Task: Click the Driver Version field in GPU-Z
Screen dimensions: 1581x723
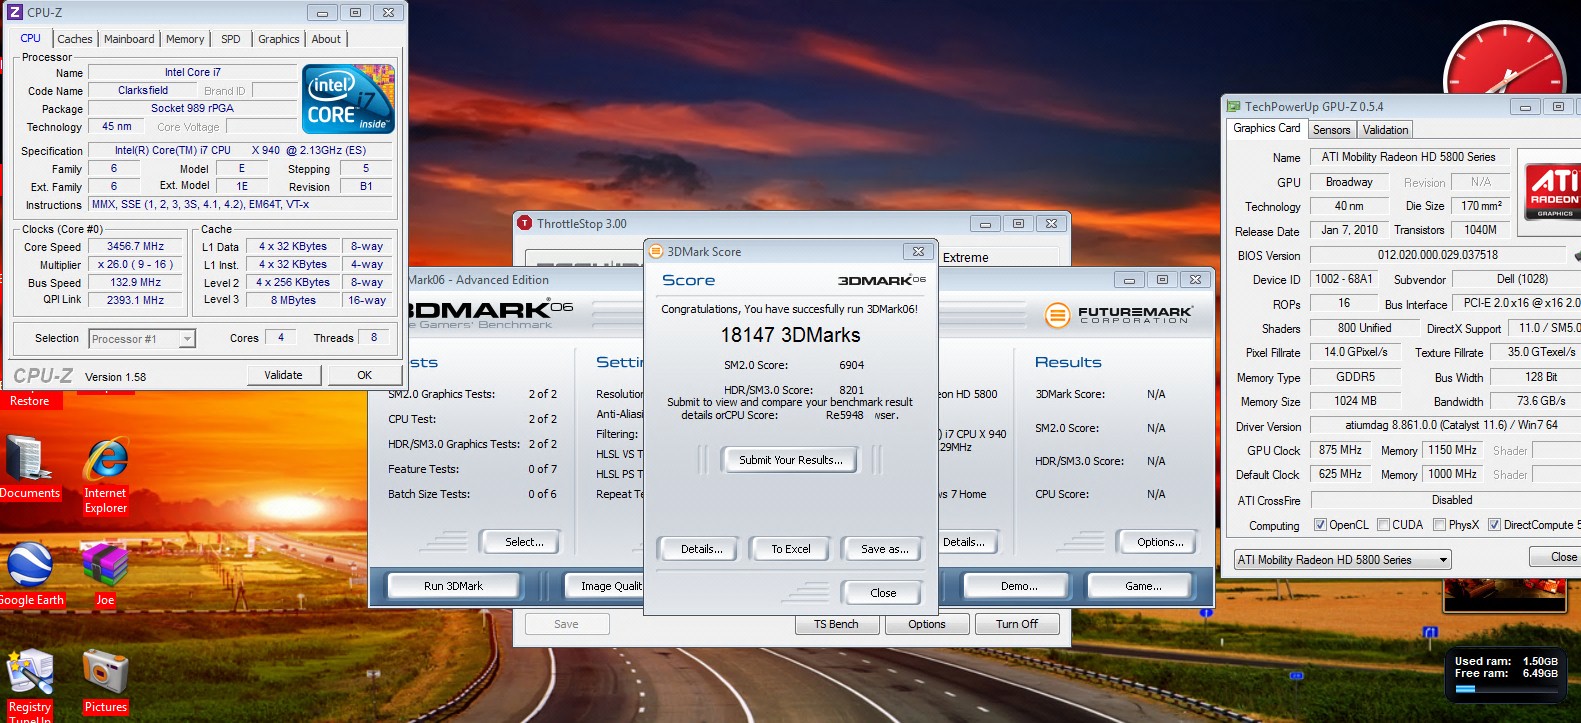Action: pos(1445,425)
